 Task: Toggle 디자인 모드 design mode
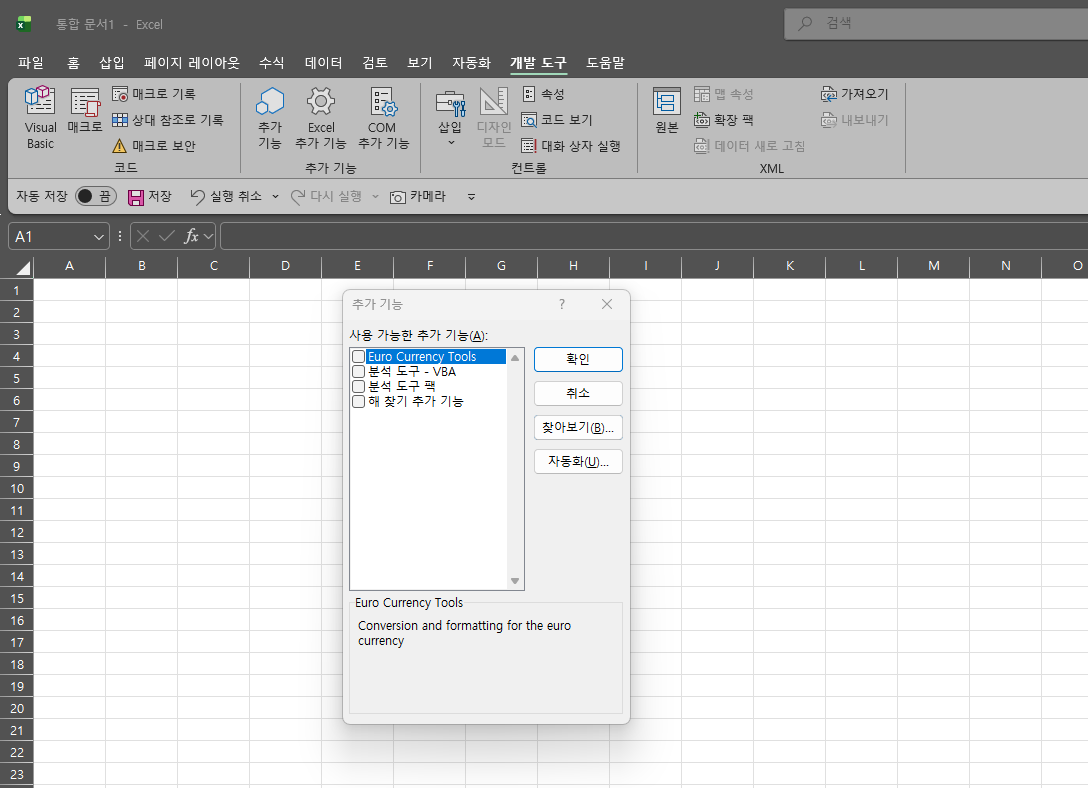click(494, 118)
